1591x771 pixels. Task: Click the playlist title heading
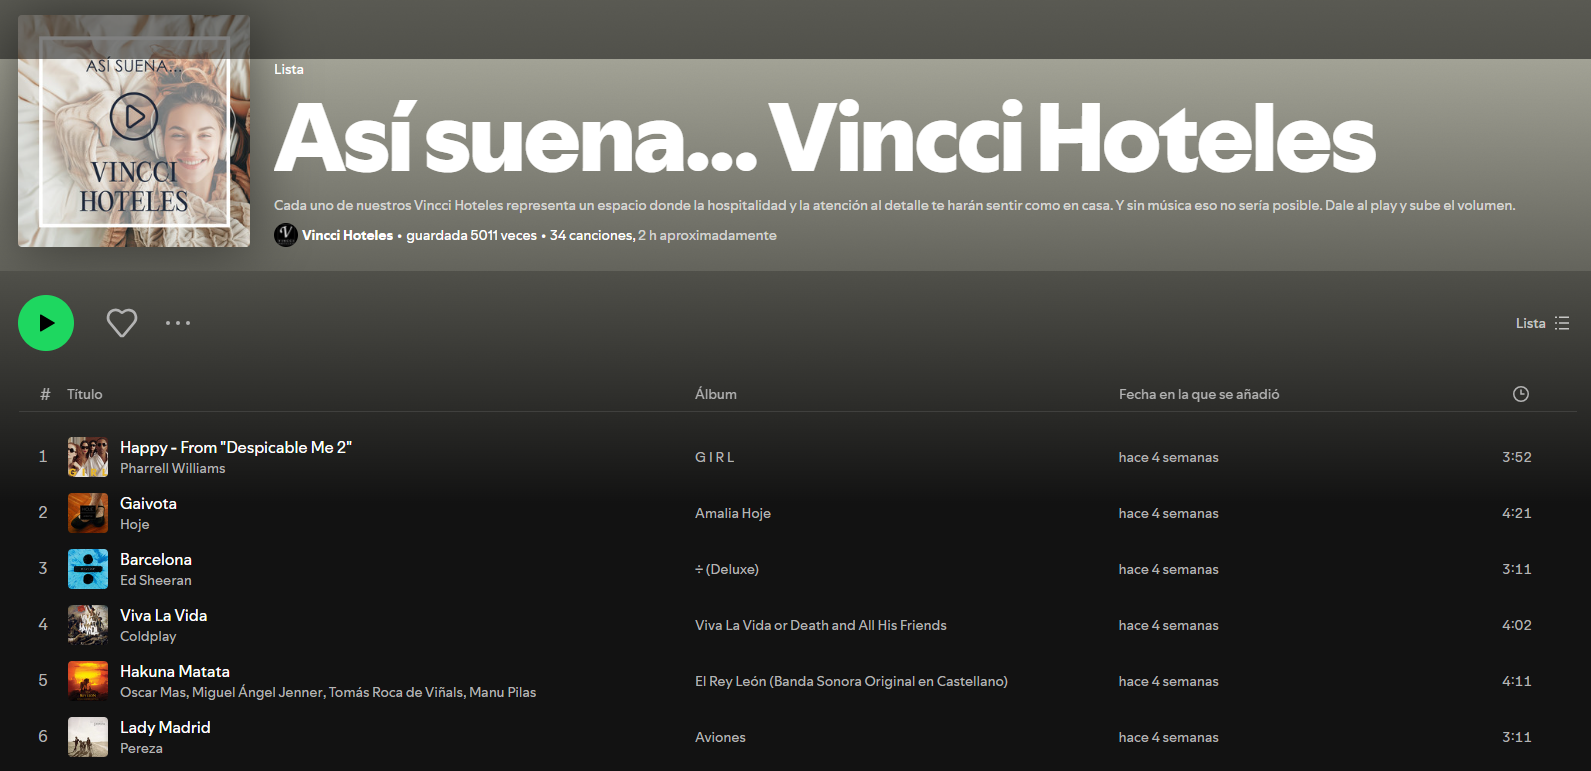click(824, 138)
